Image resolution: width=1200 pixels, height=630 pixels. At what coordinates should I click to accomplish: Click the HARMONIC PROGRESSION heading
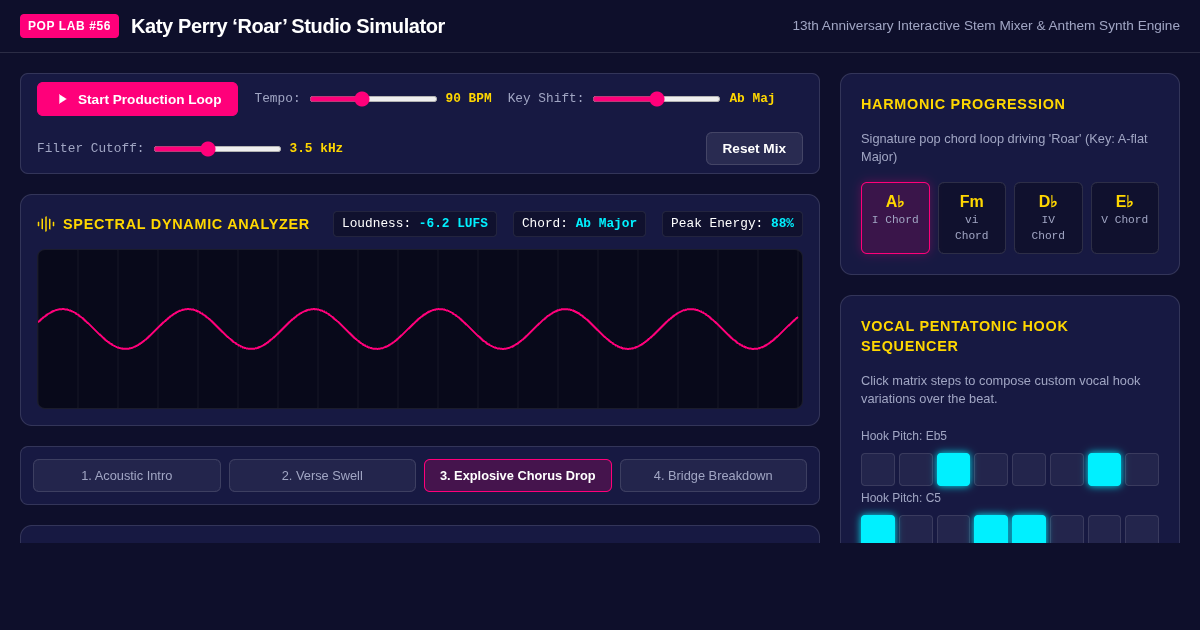963,104
